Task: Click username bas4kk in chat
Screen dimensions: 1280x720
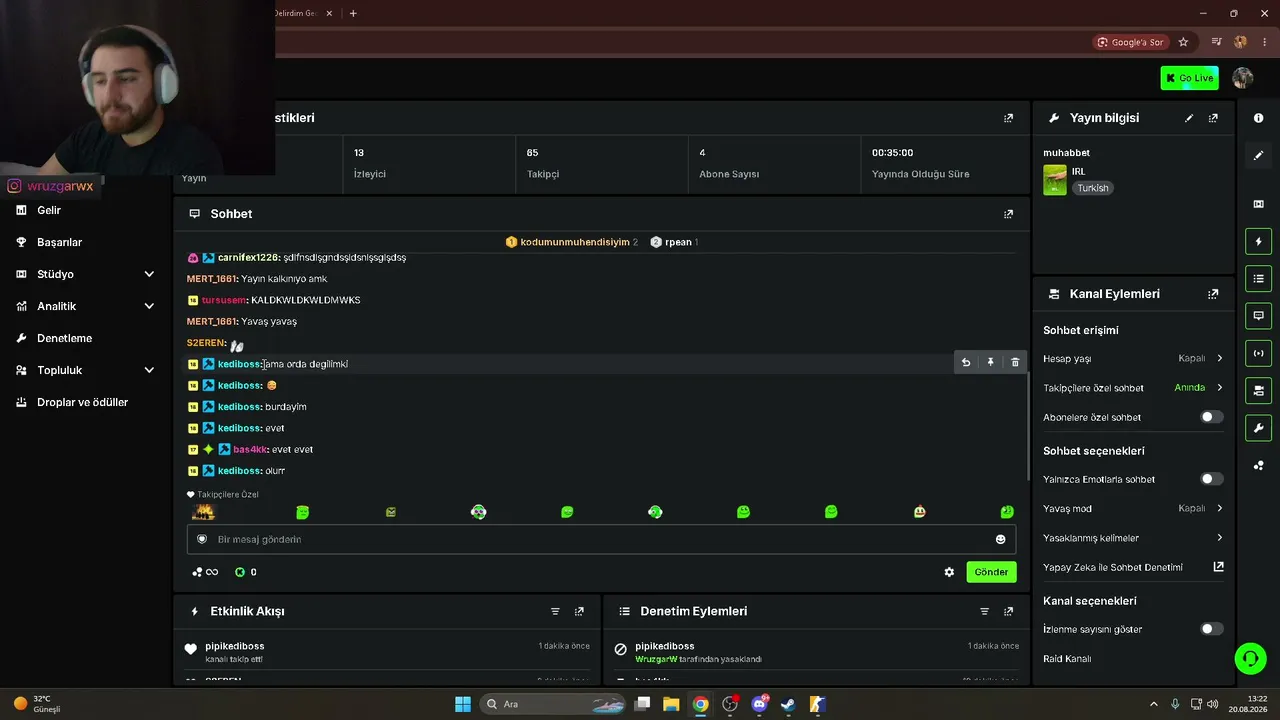Action: tap(250, 449)
